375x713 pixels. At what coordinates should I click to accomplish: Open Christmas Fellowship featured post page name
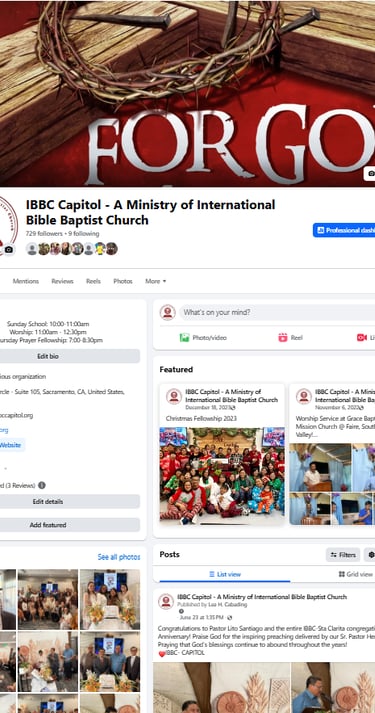coord(231,396)
